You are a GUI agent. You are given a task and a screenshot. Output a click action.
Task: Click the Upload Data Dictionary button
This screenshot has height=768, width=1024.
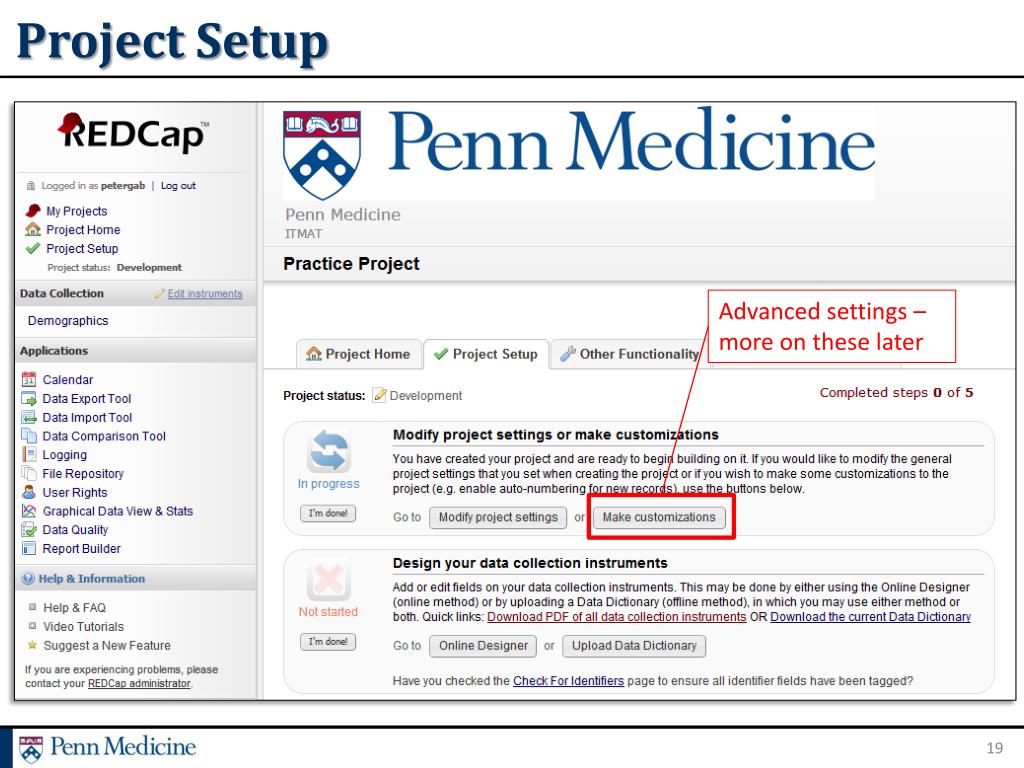click(633, 646)
